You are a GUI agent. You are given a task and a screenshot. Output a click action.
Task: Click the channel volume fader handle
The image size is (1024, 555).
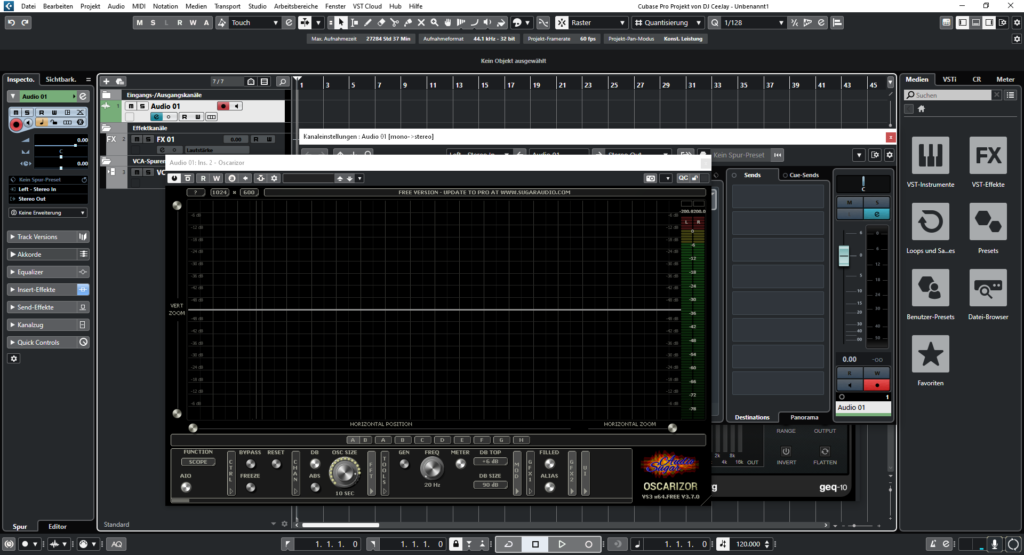pyautogui.click(x=844, y=255)
